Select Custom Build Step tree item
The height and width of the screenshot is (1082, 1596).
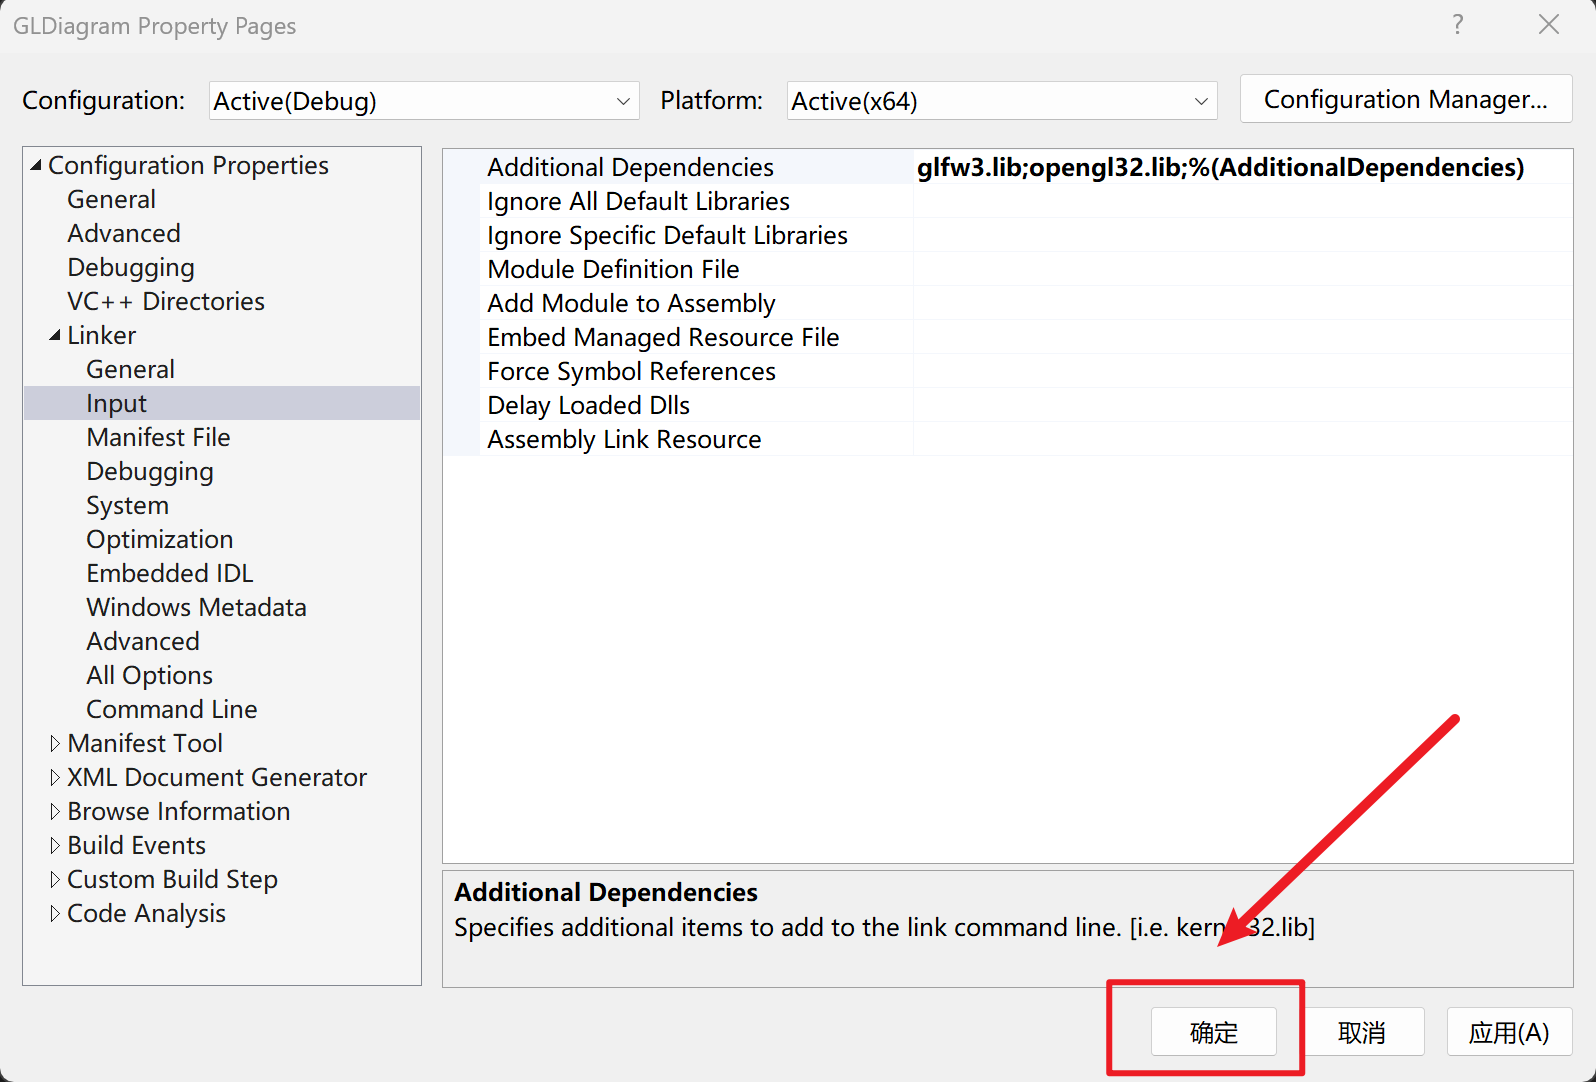(x=173, y=880)
